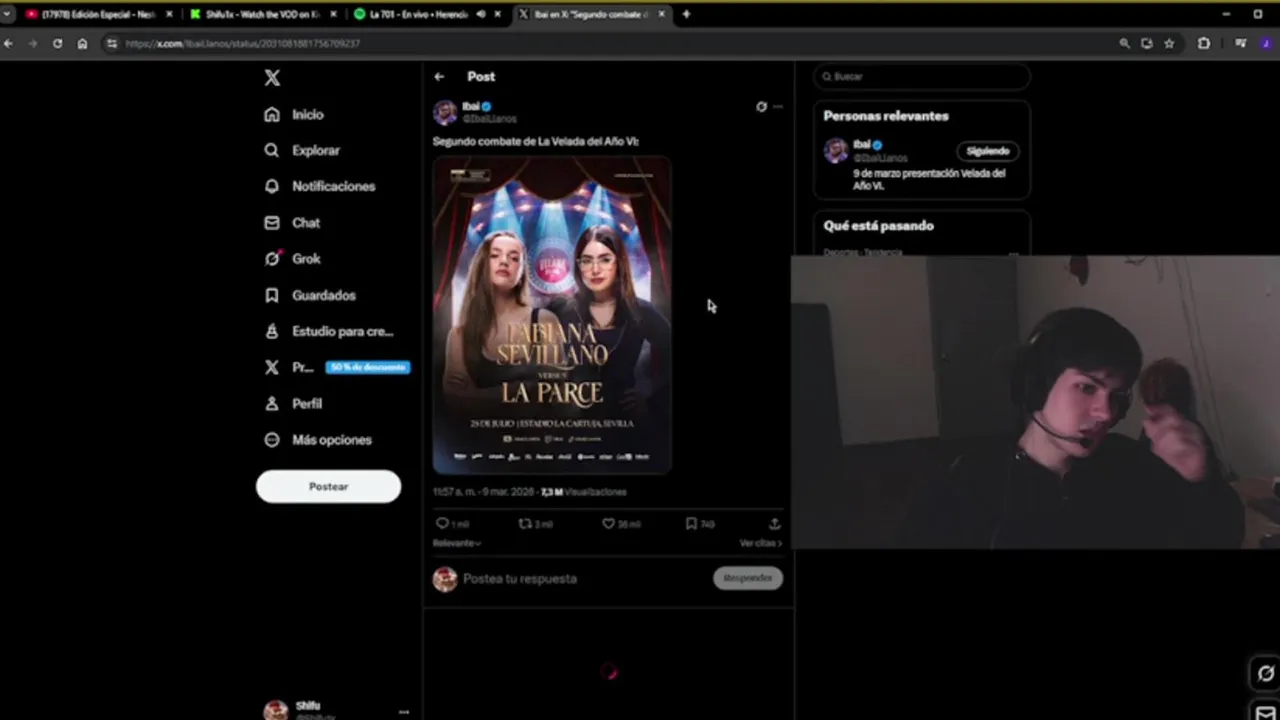Open the Relevante reply sorting dropdown
This screenshot has width=1280, height=720.
click(456, 543)
